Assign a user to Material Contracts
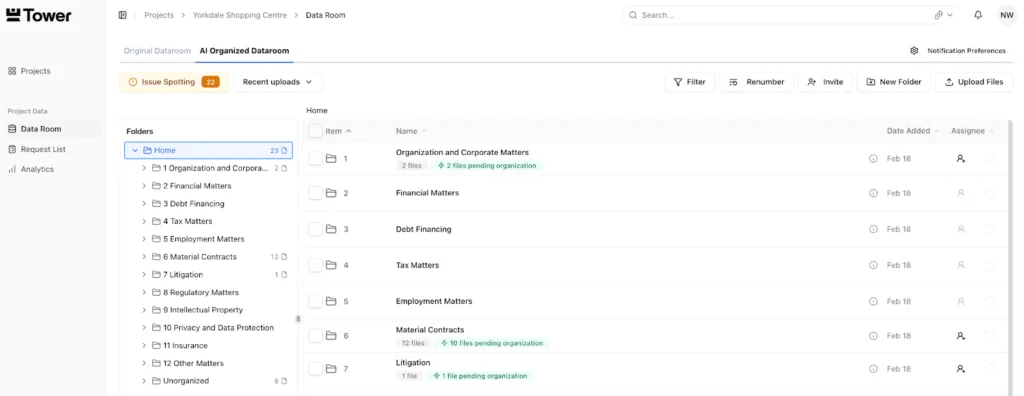Image resolution: width=1024 pixels, height=396 pixels. pyautogui.click(x=961, y=336)
